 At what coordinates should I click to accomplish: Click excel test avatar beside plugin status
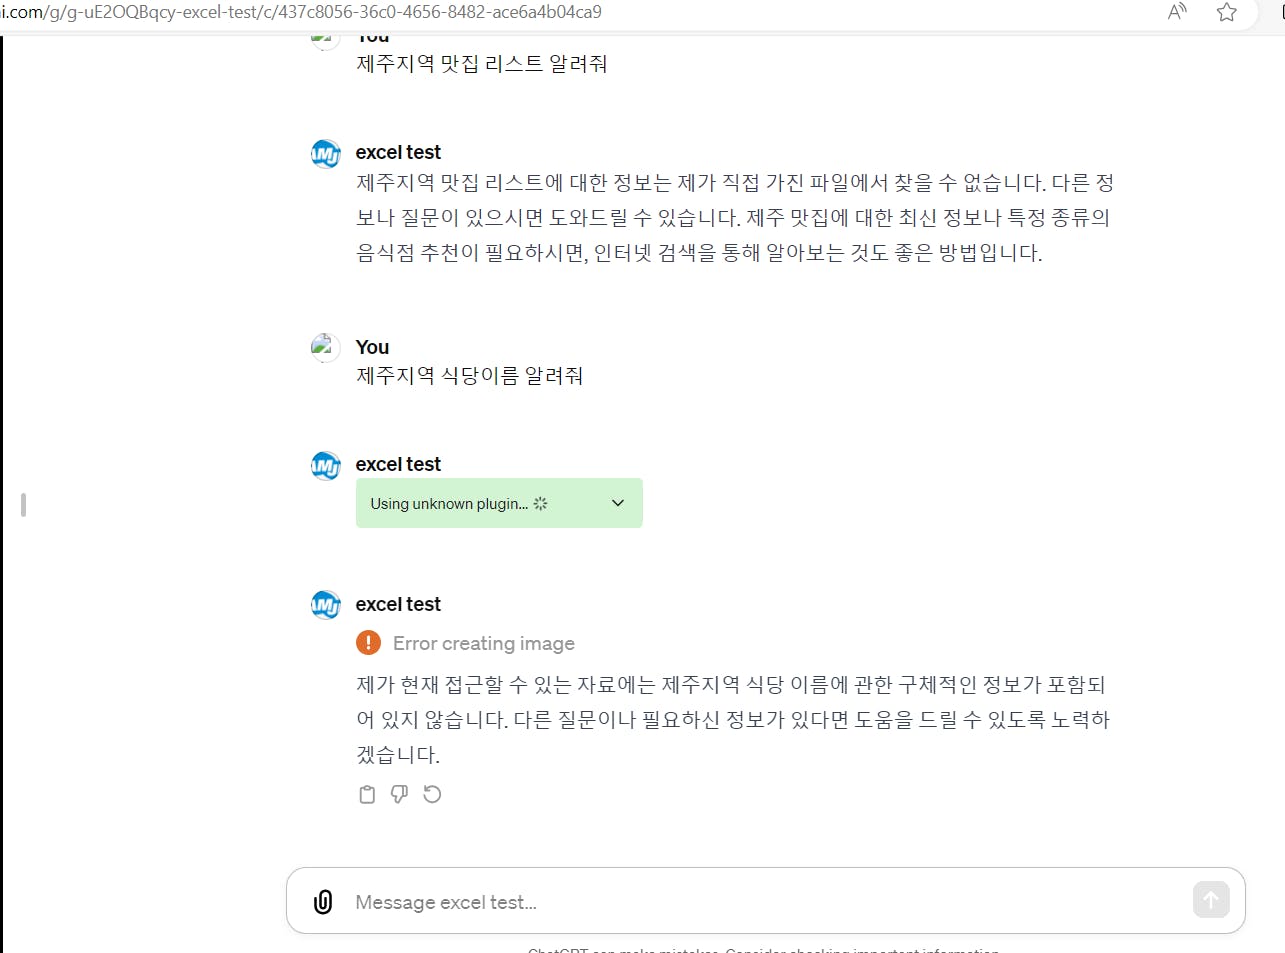(326, 466)
